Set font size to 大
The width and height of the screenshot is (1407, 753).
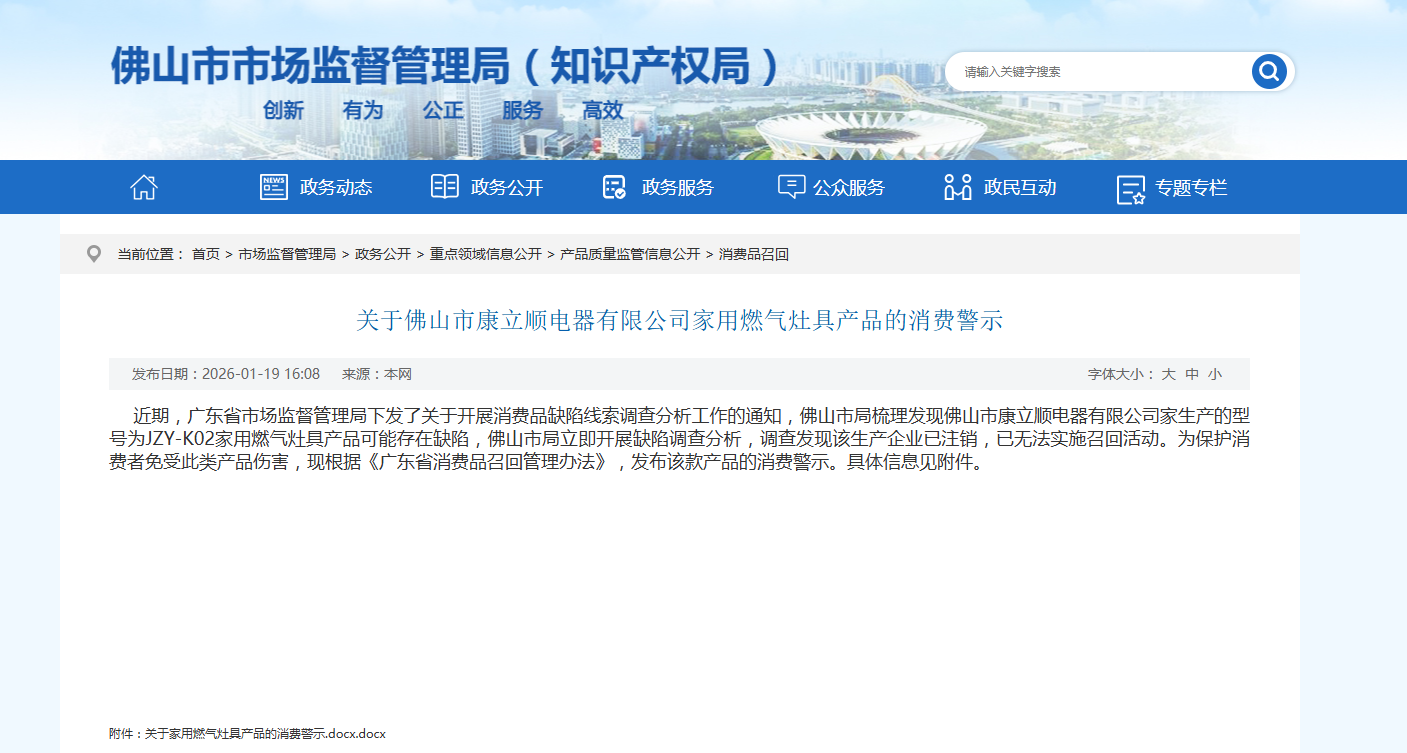(x=1168, y=374)
